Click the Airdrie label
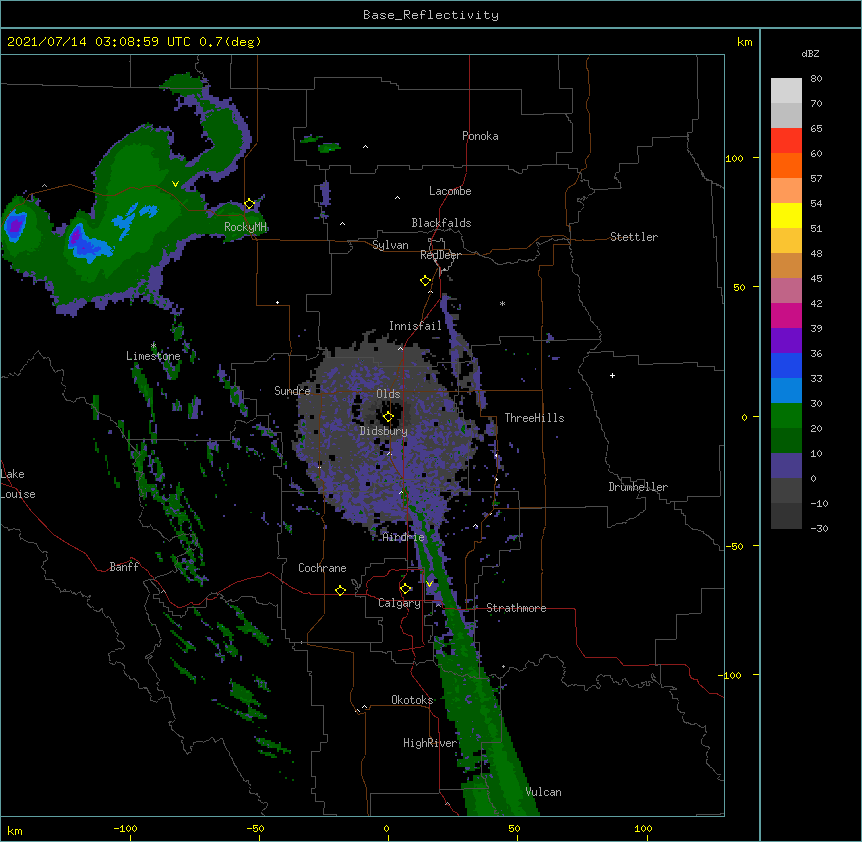This screenshot has width=862, height=842. click(x=403, y=537)
